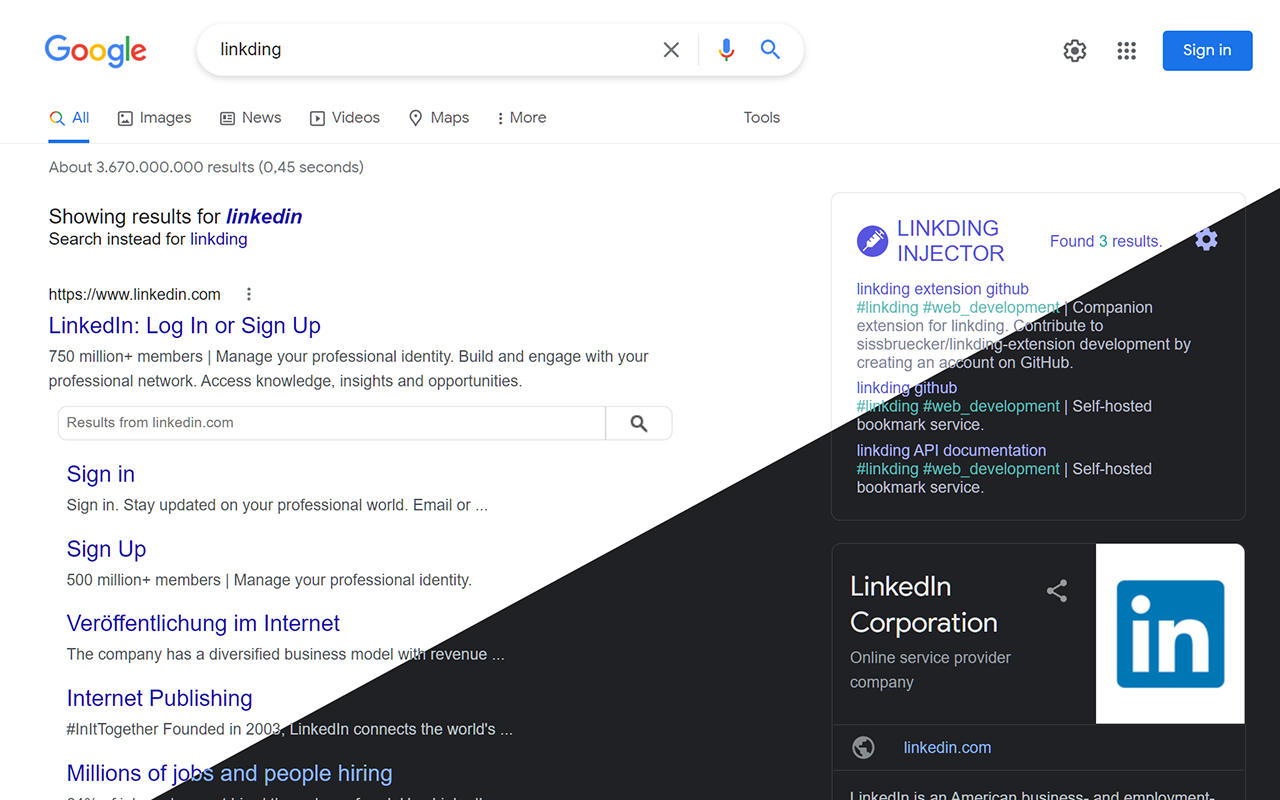Click the Sign in button
1280x800 pixels.
(x=1207, y=50)
